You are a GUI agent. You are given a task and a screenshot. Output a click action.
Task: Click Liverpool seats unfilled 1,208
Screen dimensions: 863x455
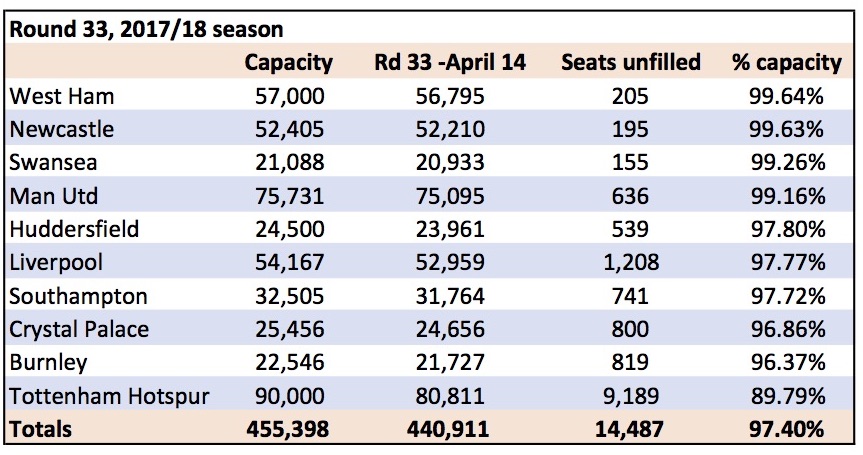[631, 262]
